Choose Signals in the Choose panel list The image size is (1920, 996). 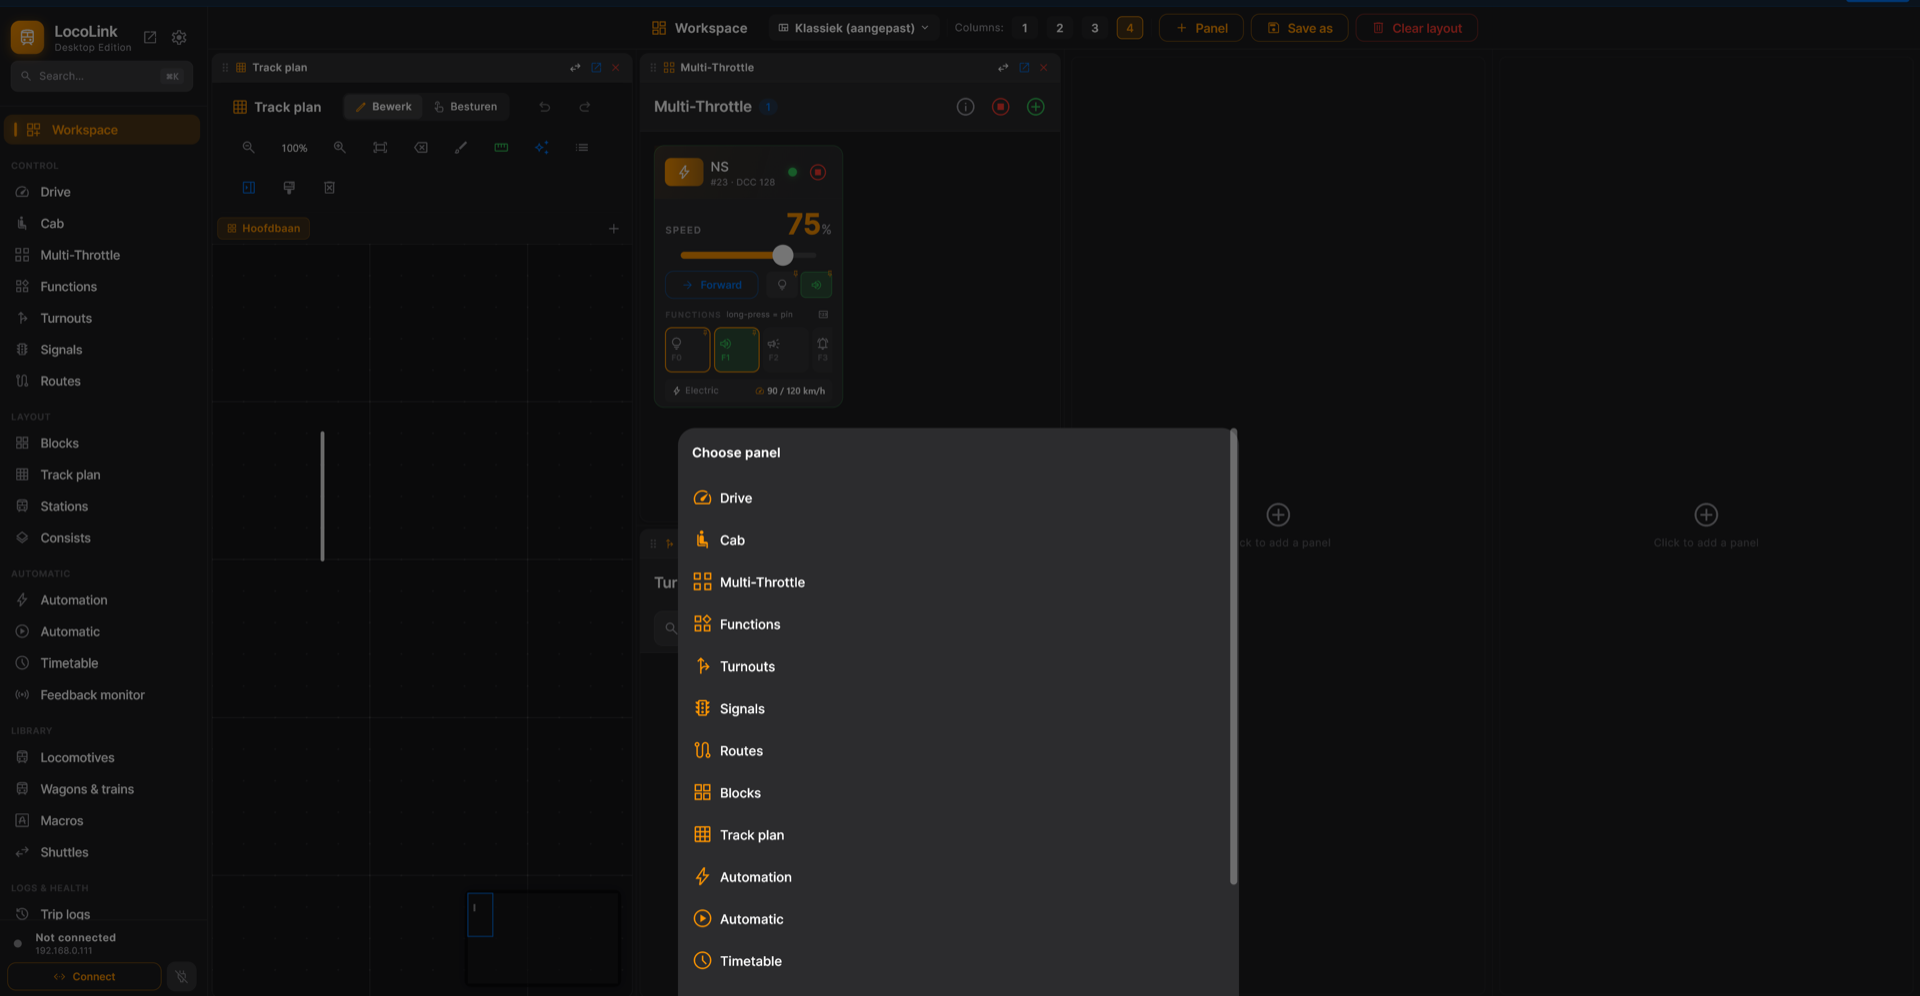click(x=958, y=708)
